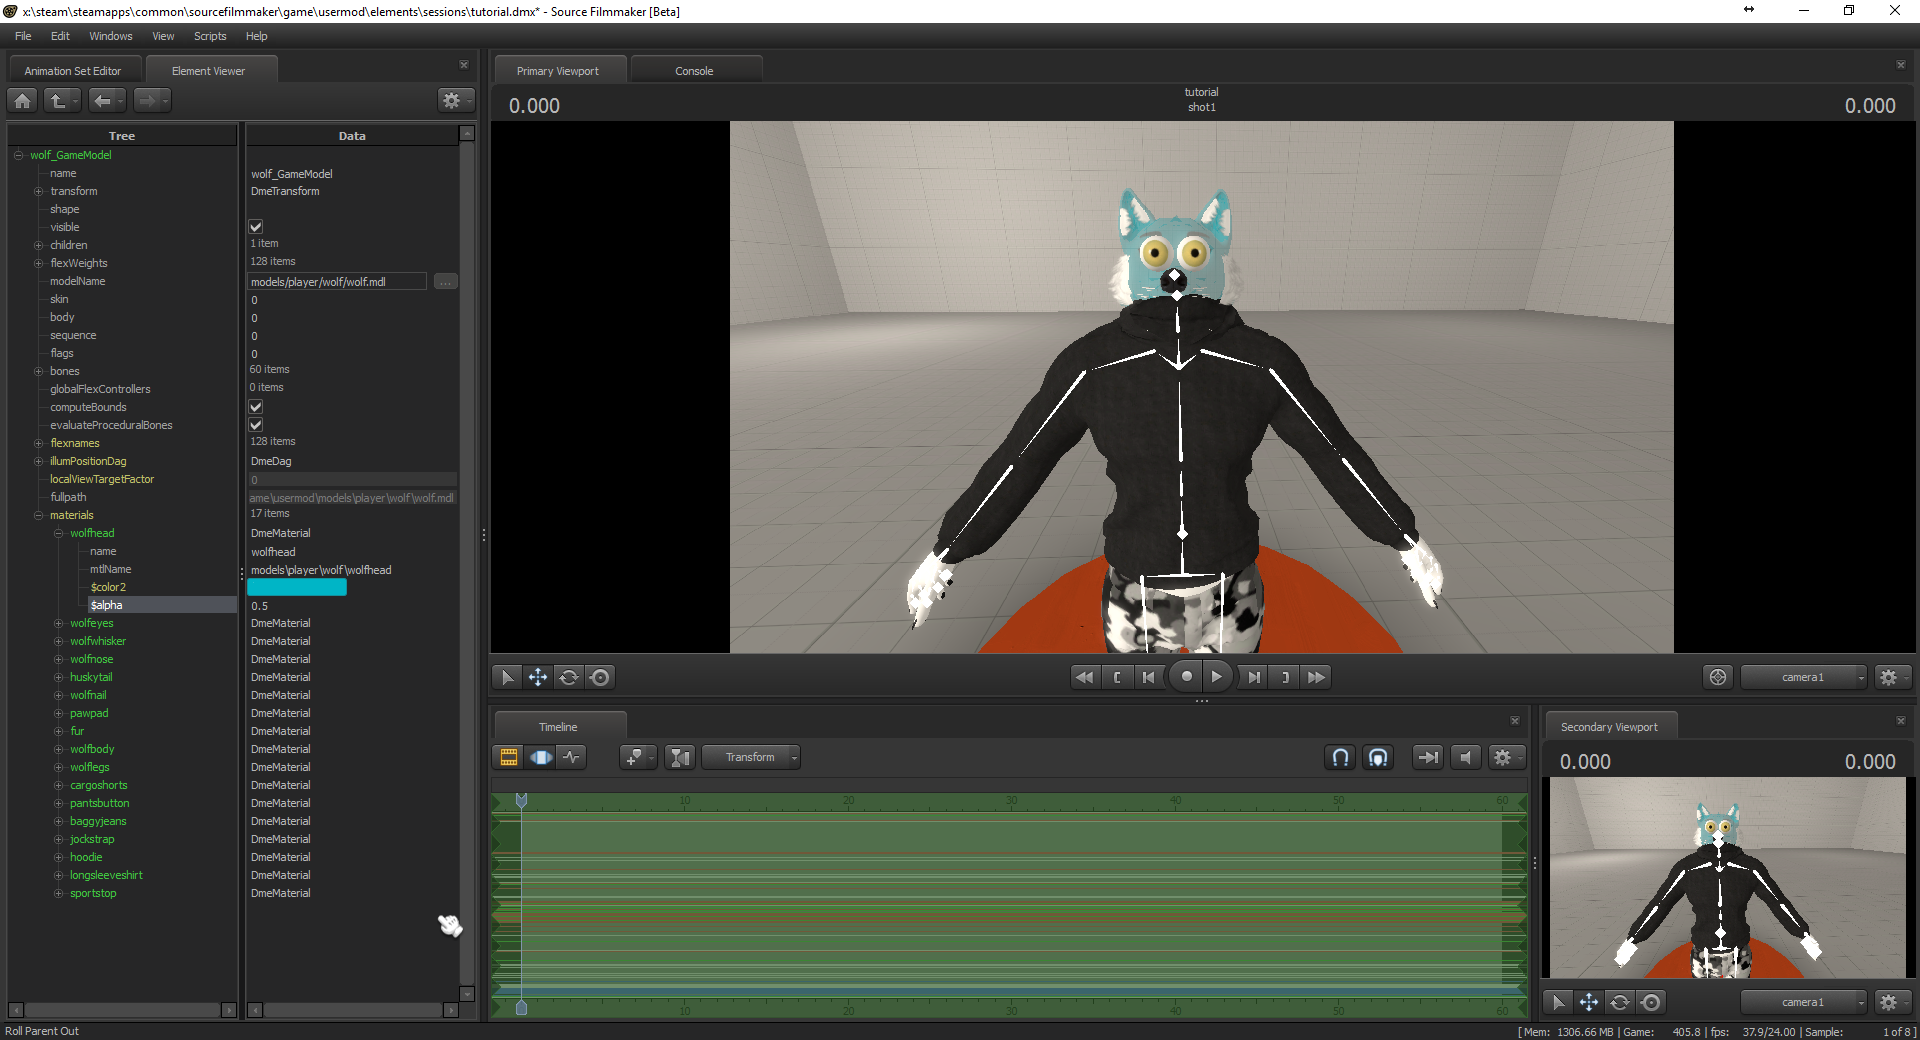Open the File menu

coord(23,36)
